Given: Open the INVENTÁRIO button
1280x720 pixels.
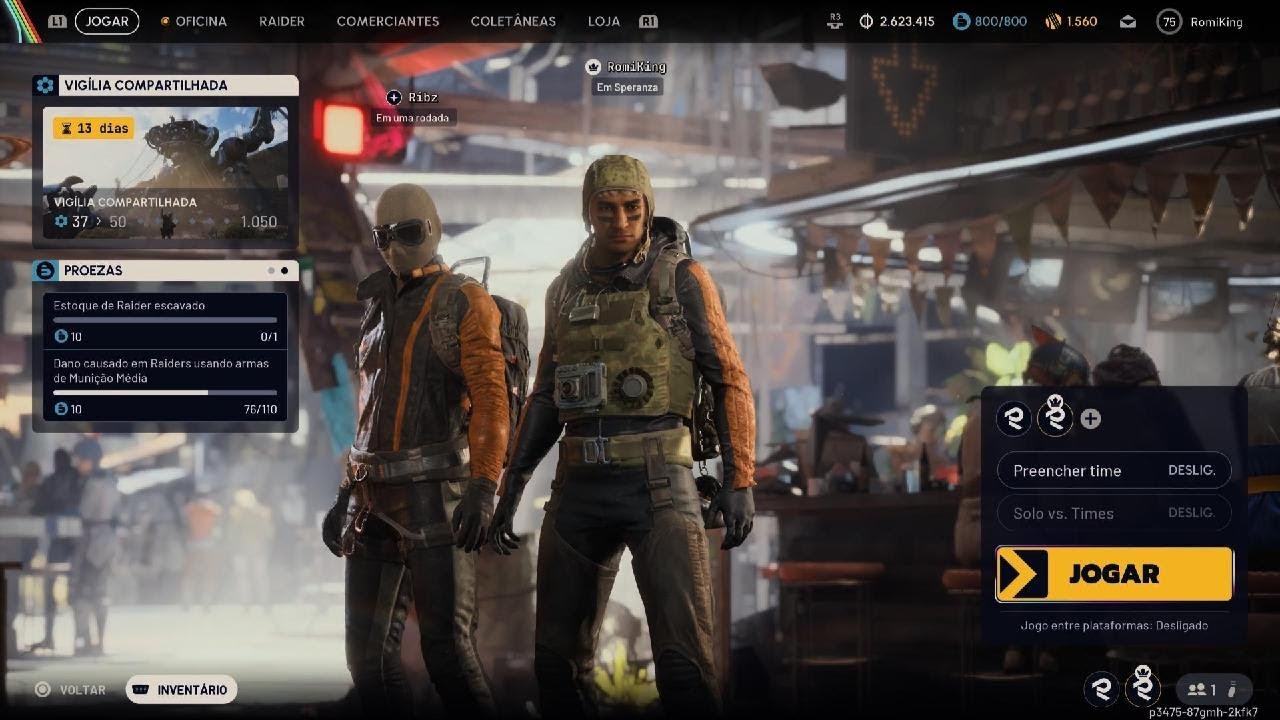Looking at the screenshot, I should point(181,690).
